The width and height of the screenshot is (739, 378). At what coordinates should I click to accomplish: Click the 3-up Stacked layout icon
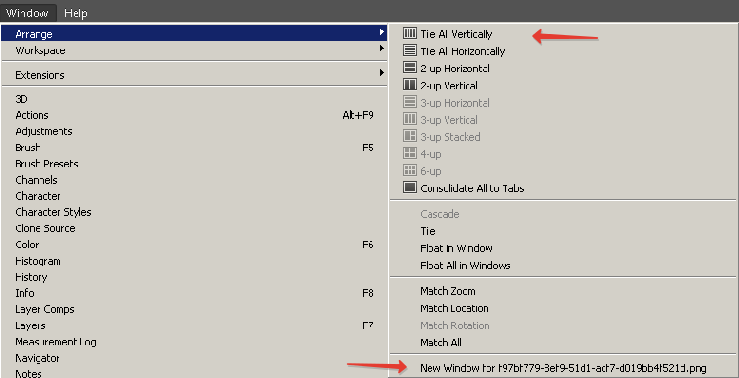pyautogui.click(x=410, y=136)
